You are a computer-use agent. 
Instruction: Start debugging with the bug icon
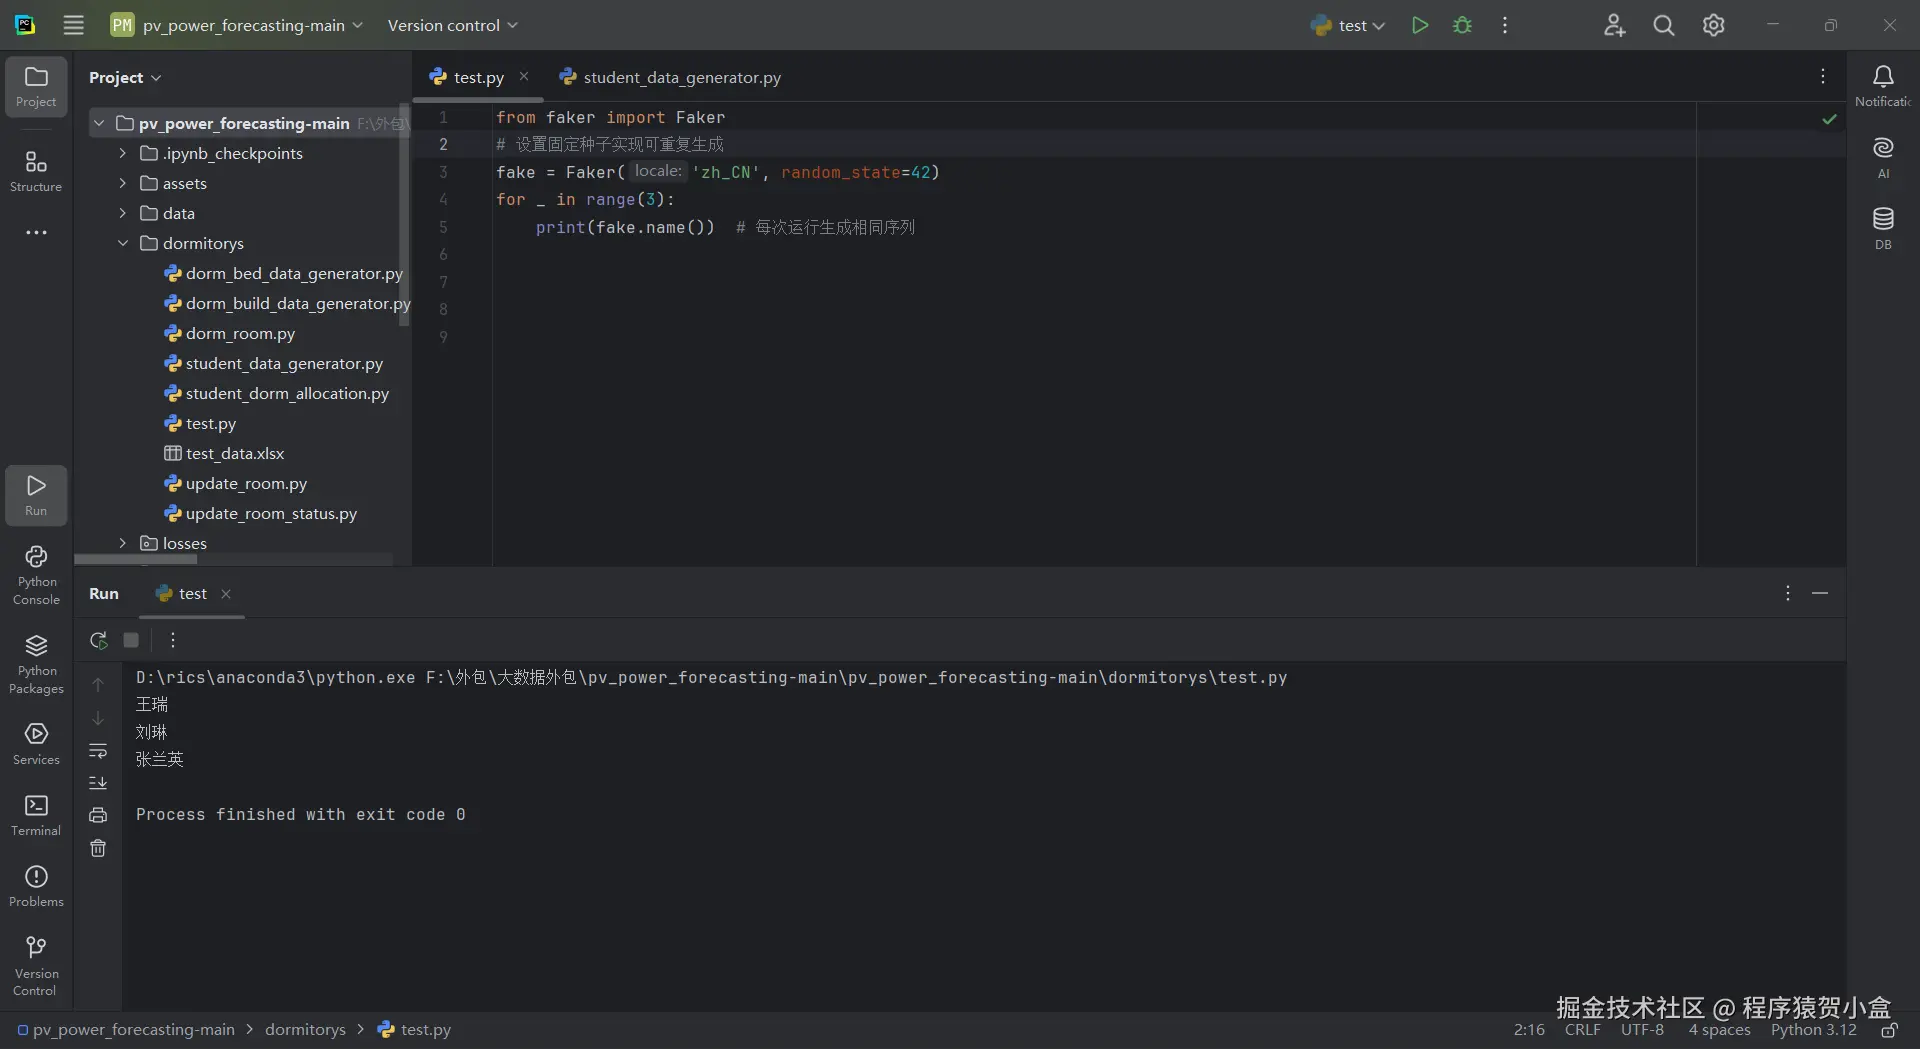pos(1462,25)
